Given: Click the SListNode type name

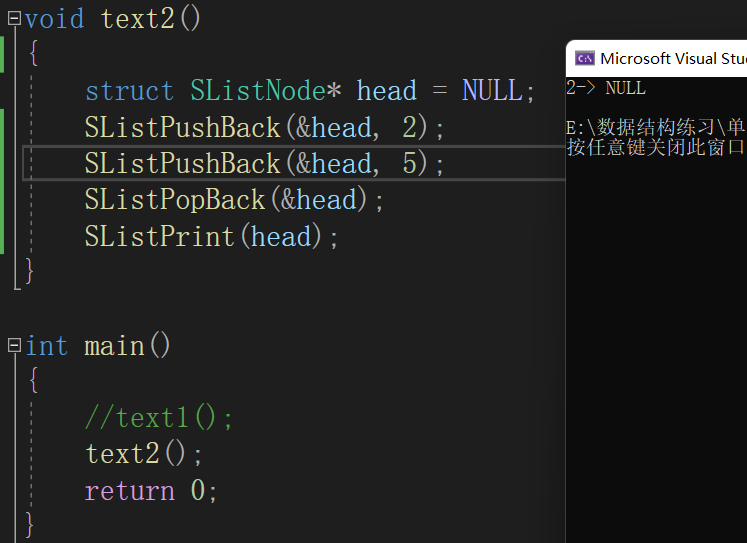Looking at the screenshot, I should [x=258, y=90].
